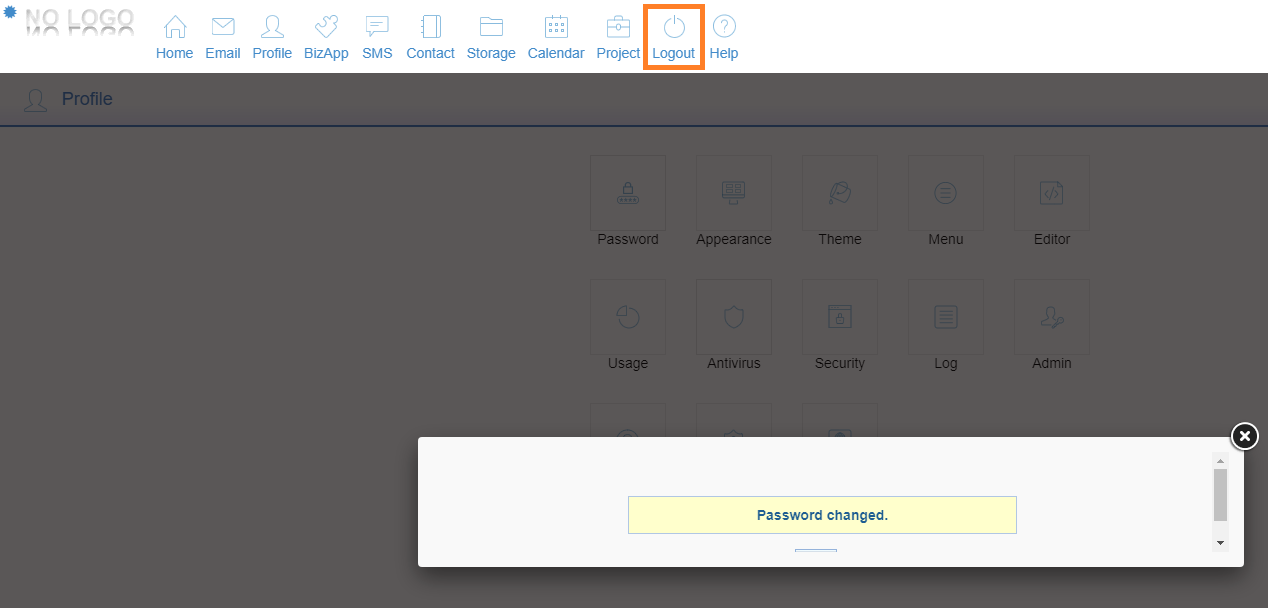Viewport: 1268px width, 608px height.
Task: Open the Email module
Action: click(222, 38)
